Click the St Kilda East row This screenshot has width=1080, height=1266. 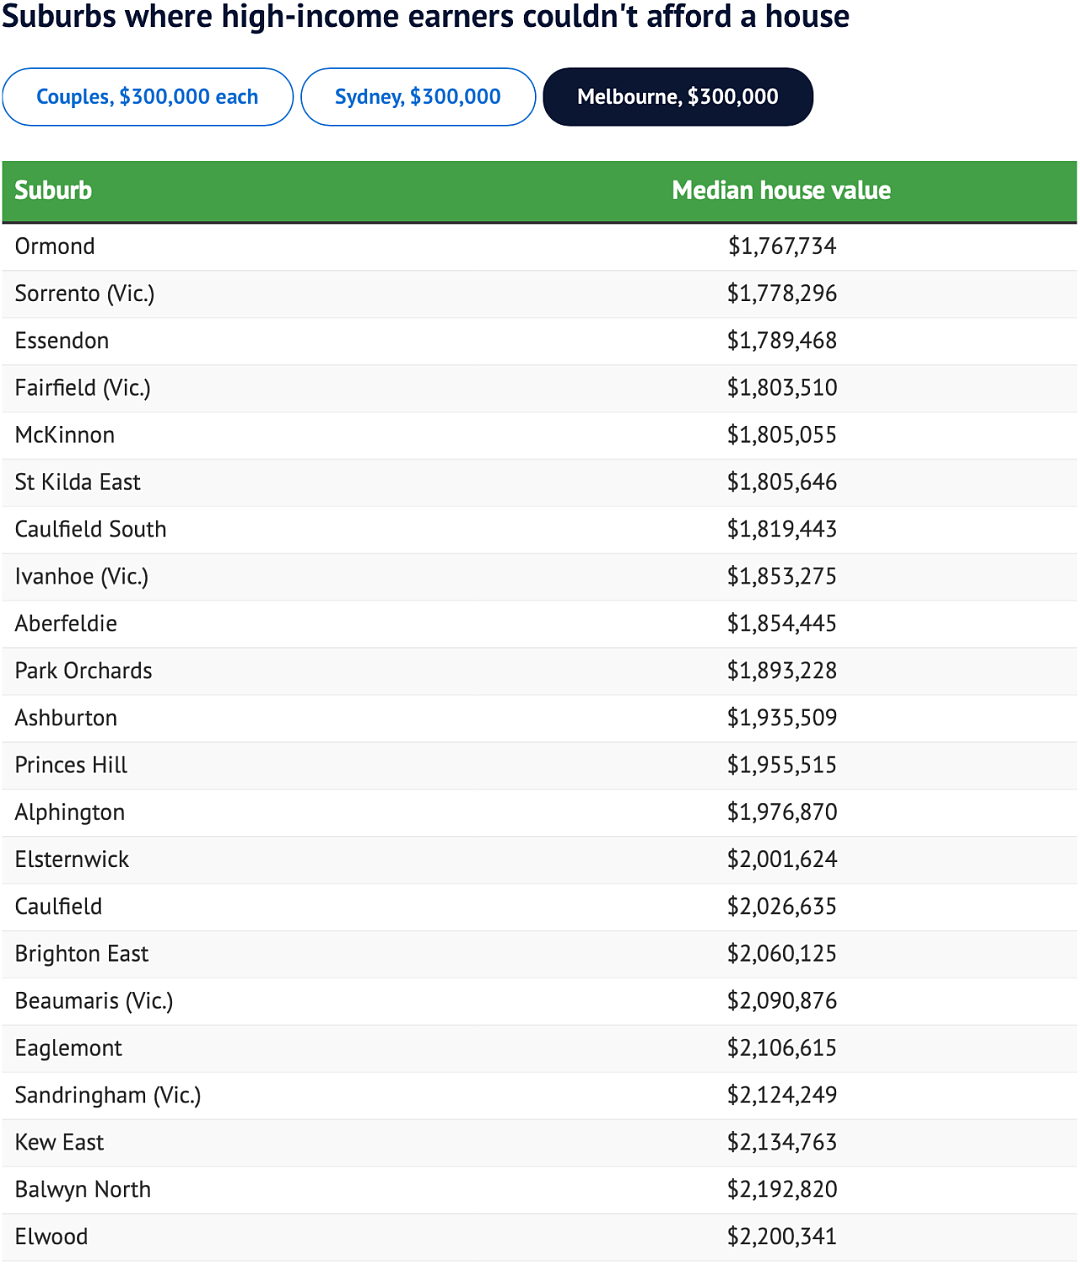point(540,483)
